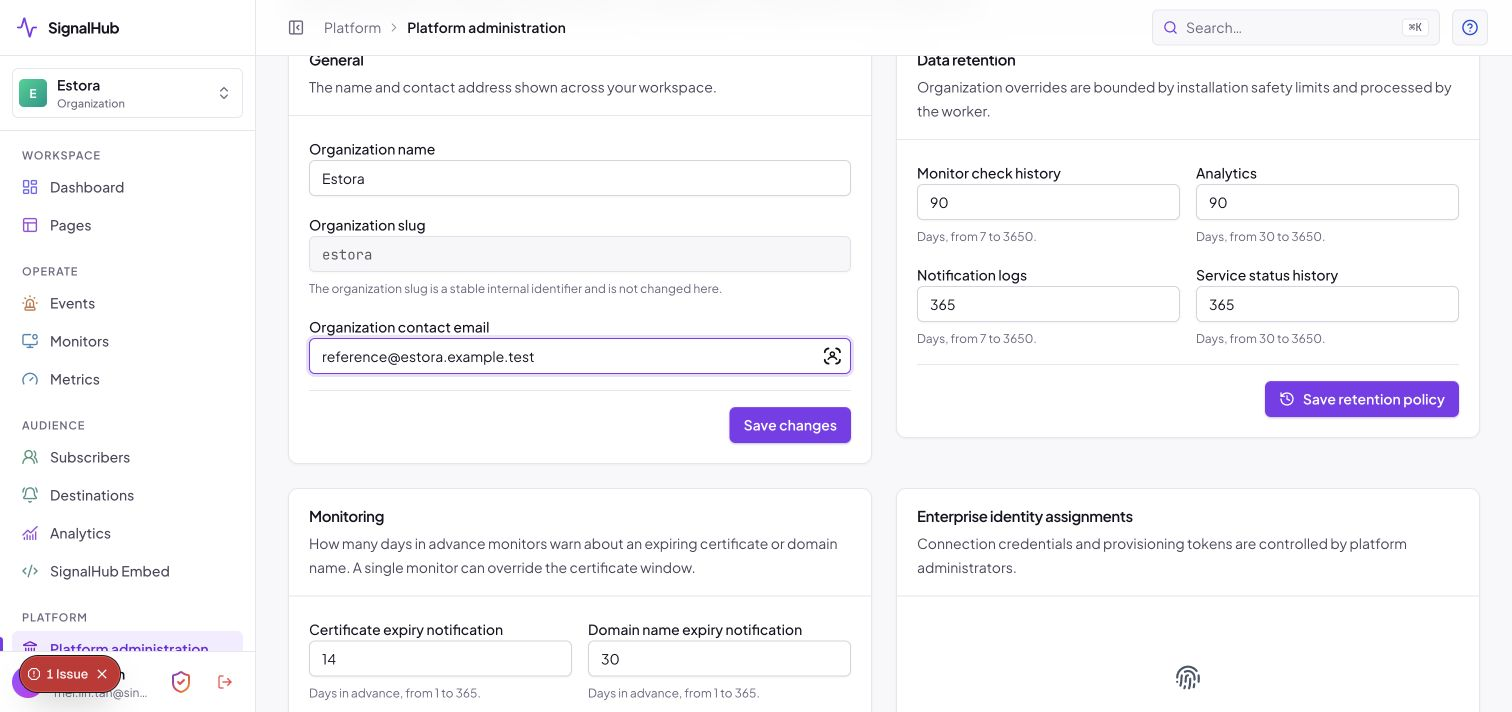Image resolution: width=1512 pixels, height=712 pixels.
Task: Go to Pages in the sidebar
Action: (127, 225)
